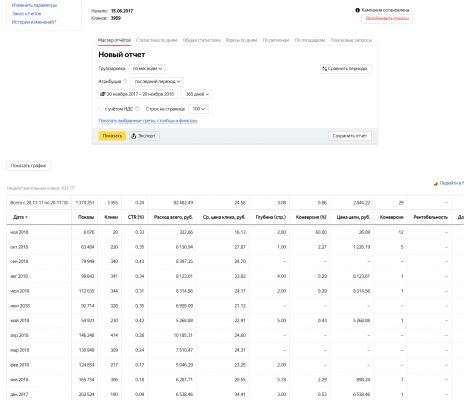The height and width of the screenshot is (400, 464).
Task: Click the chart icon by Metrica link
Action: click(x=436, y=183)
